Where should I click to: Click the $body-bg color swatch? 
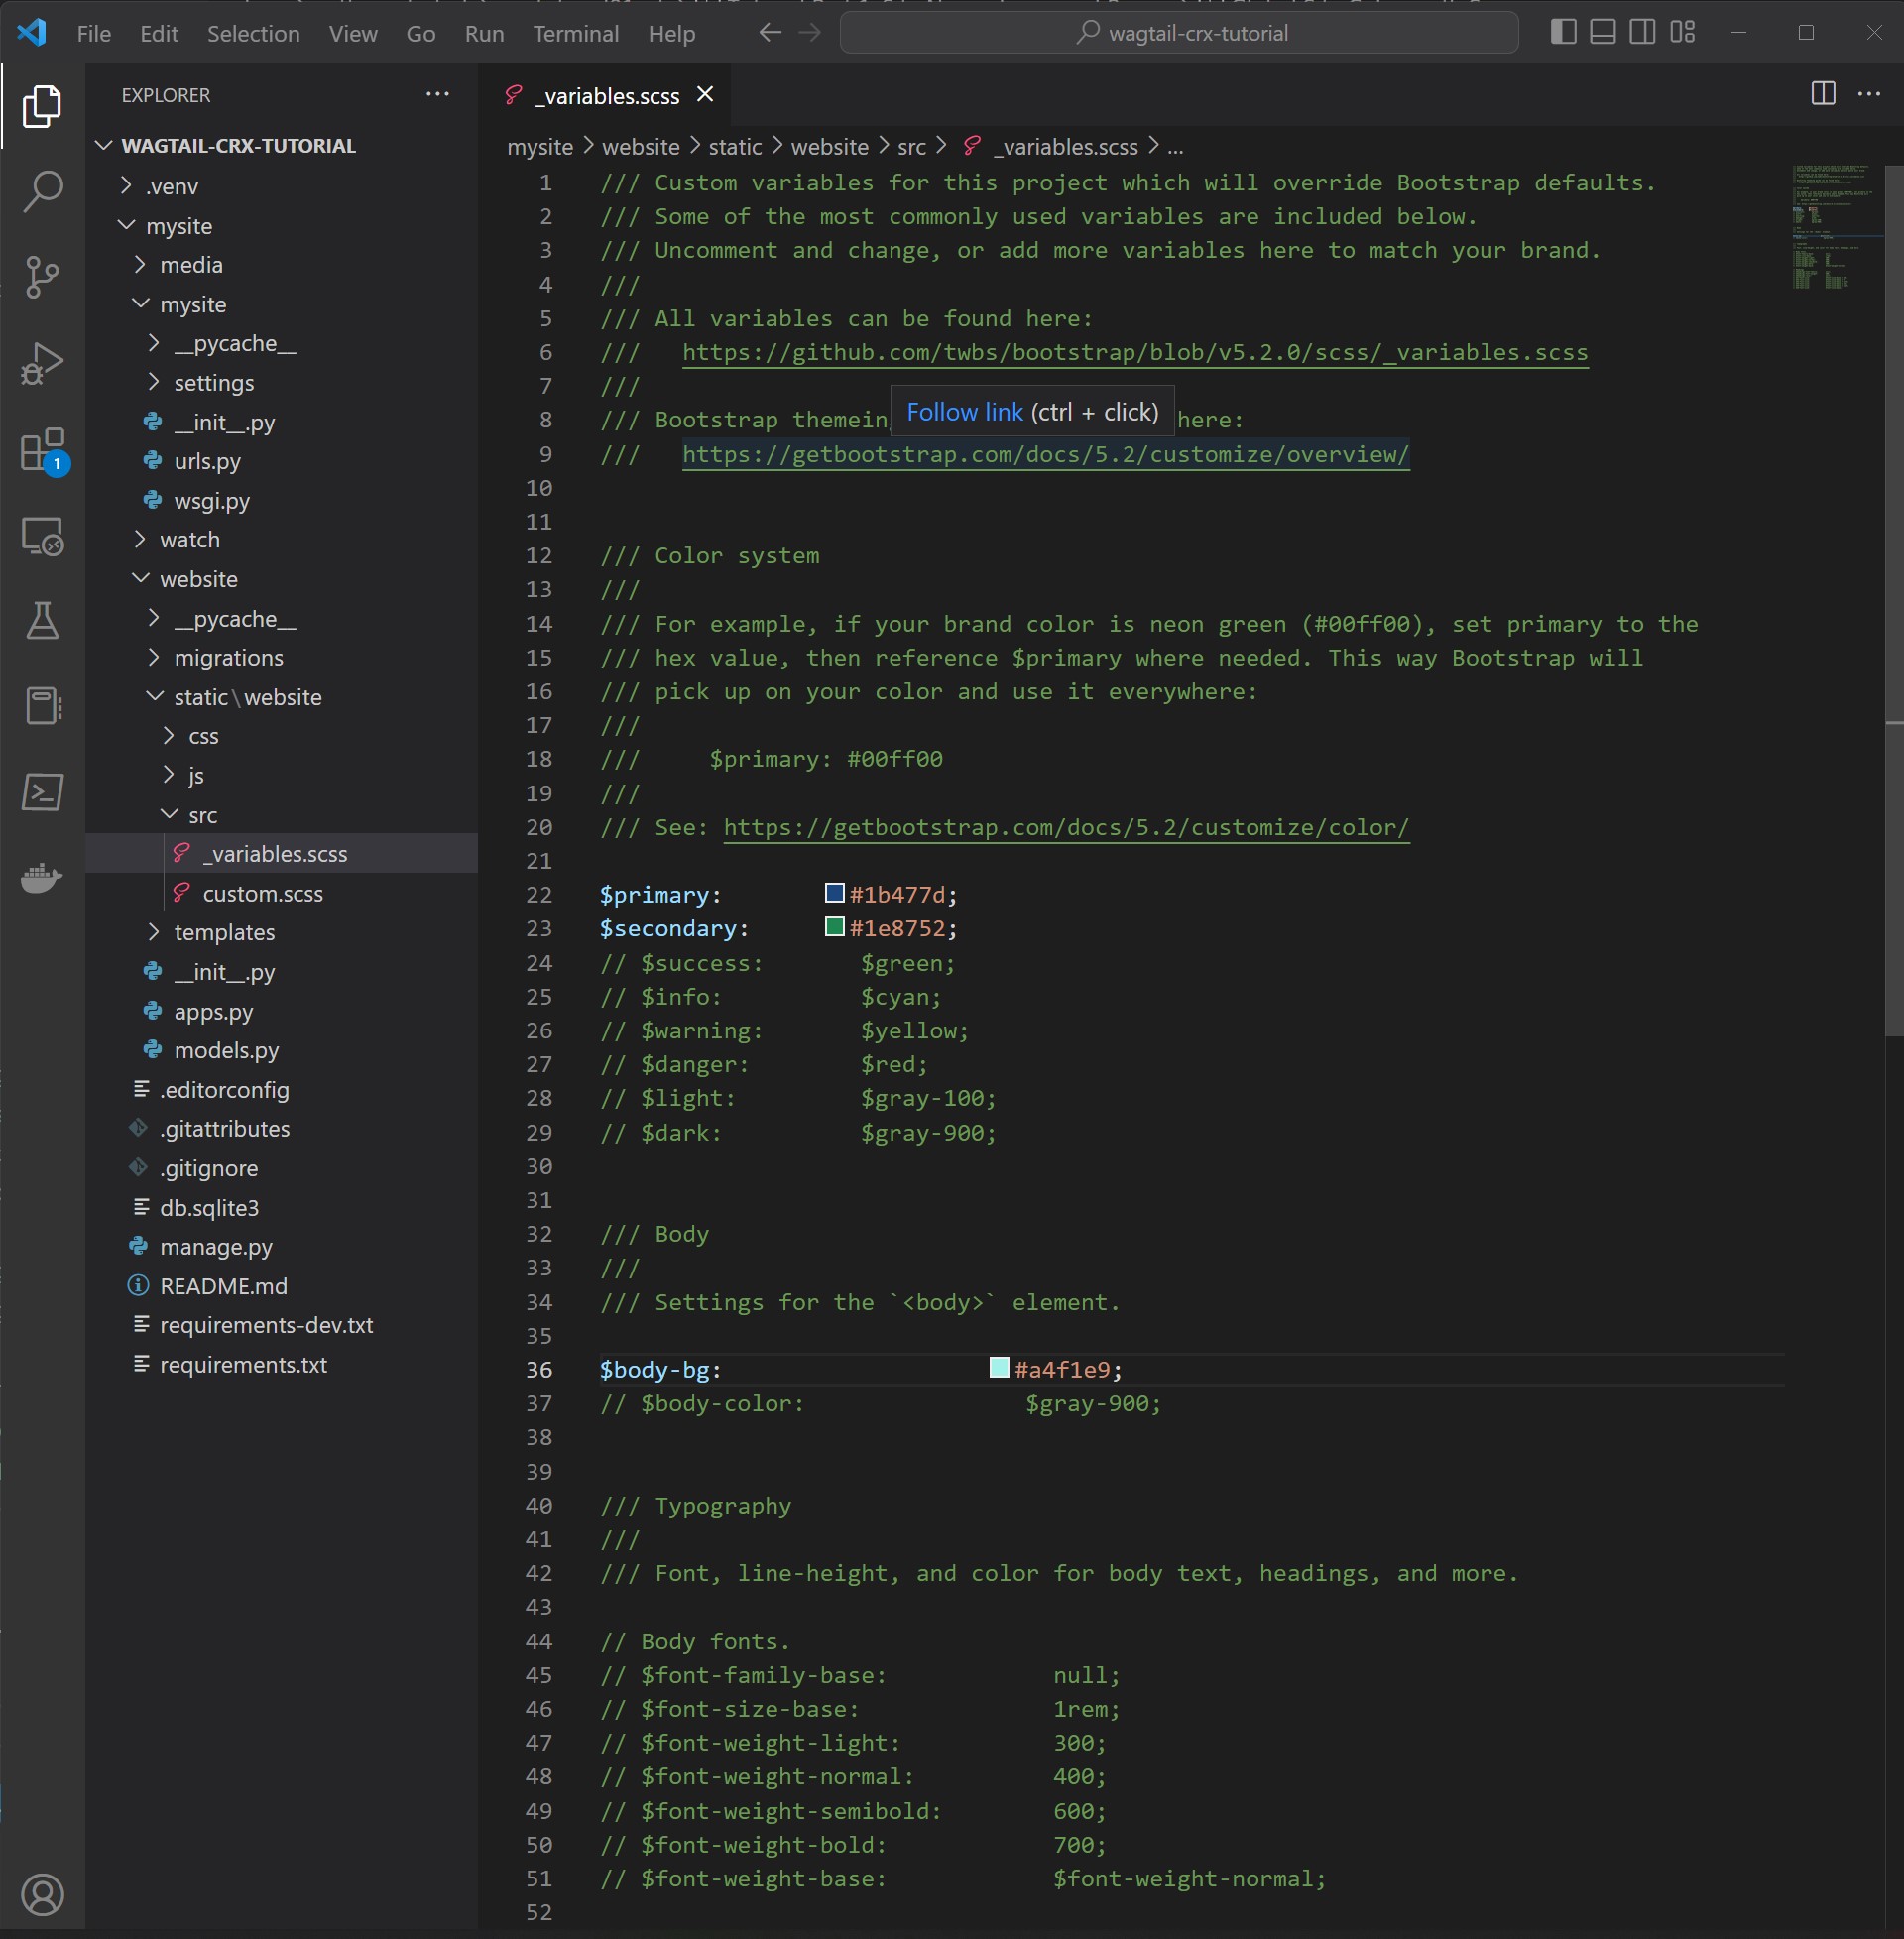tap(998, 1368)
